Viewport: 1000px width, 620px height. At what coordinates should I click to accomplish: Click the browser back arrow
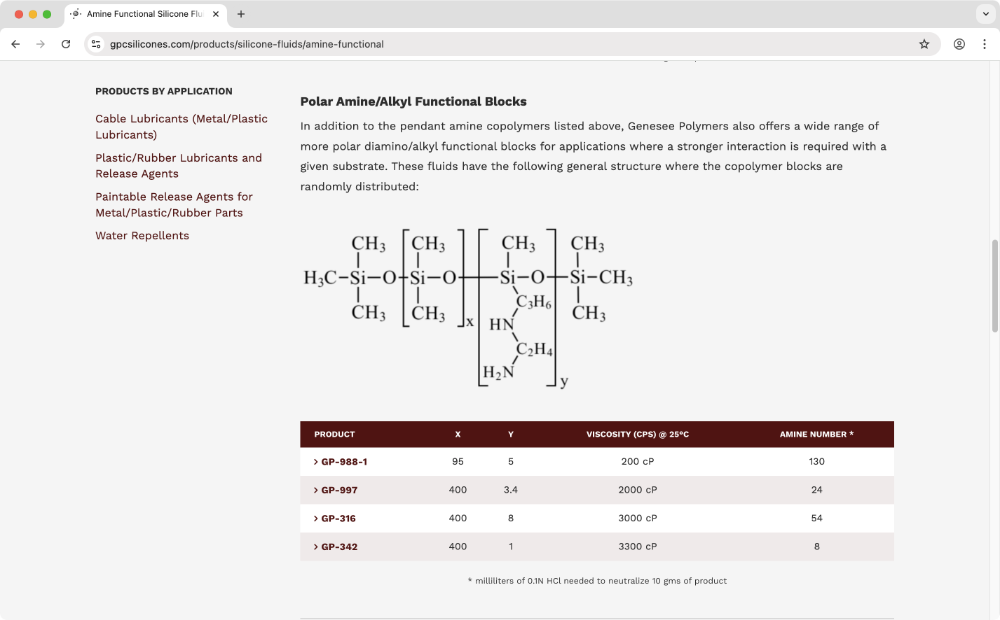(15, 44)
